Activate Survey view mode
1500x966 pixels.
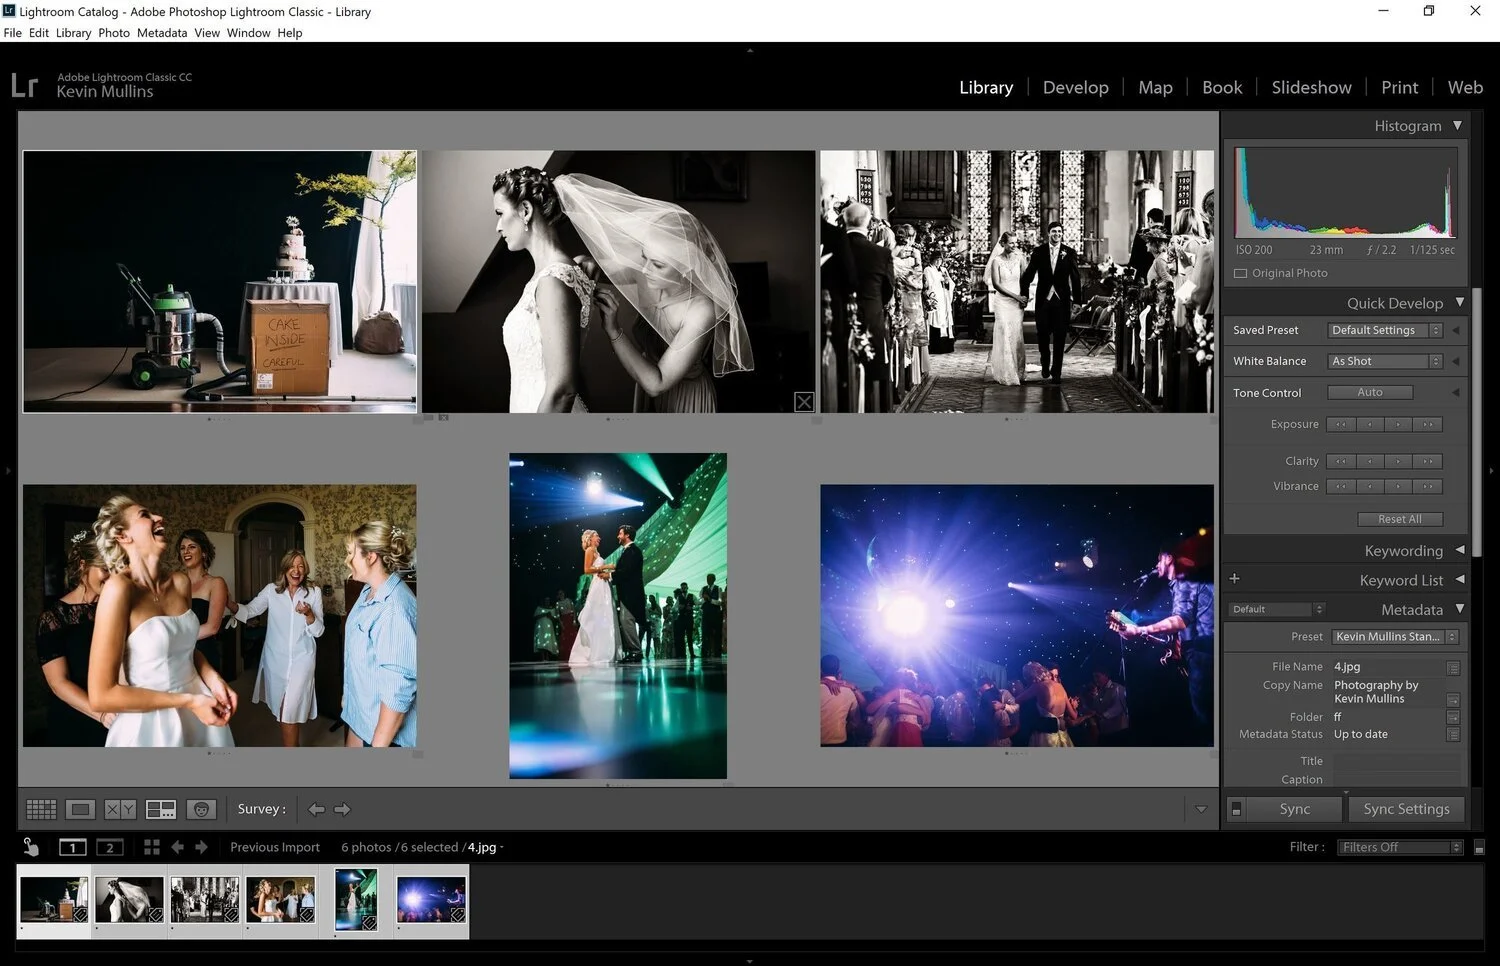click(x=160, y=808)
